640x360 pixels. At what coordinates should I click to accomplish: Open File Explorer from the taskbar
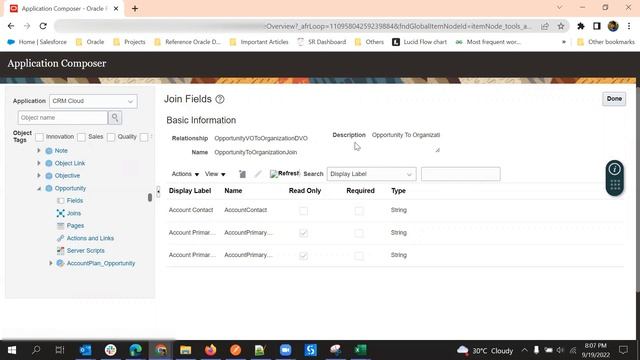[x=186, y=350]
